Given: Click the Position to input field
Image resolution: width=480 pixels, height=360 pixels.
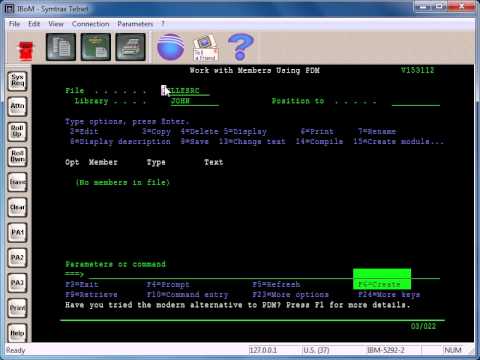Looking at the screenshot, I should pos(416,101).
